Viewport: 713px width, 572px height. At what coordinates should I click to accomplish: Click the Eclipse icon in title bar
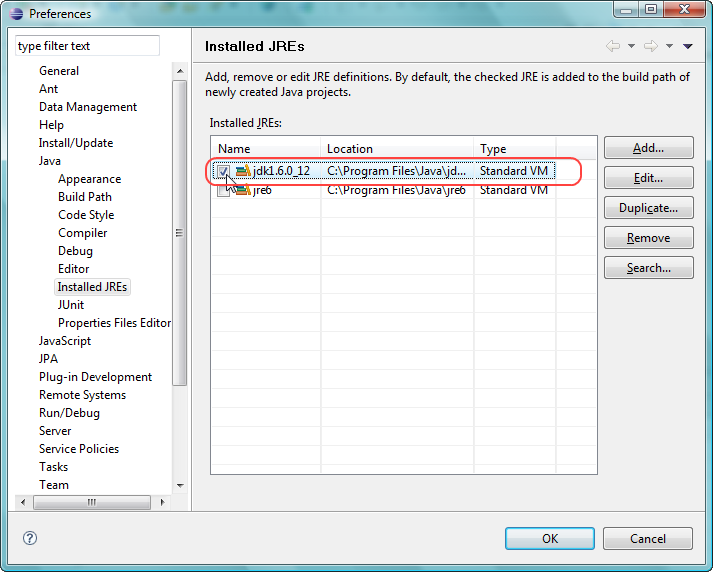(x=16, y=14)
